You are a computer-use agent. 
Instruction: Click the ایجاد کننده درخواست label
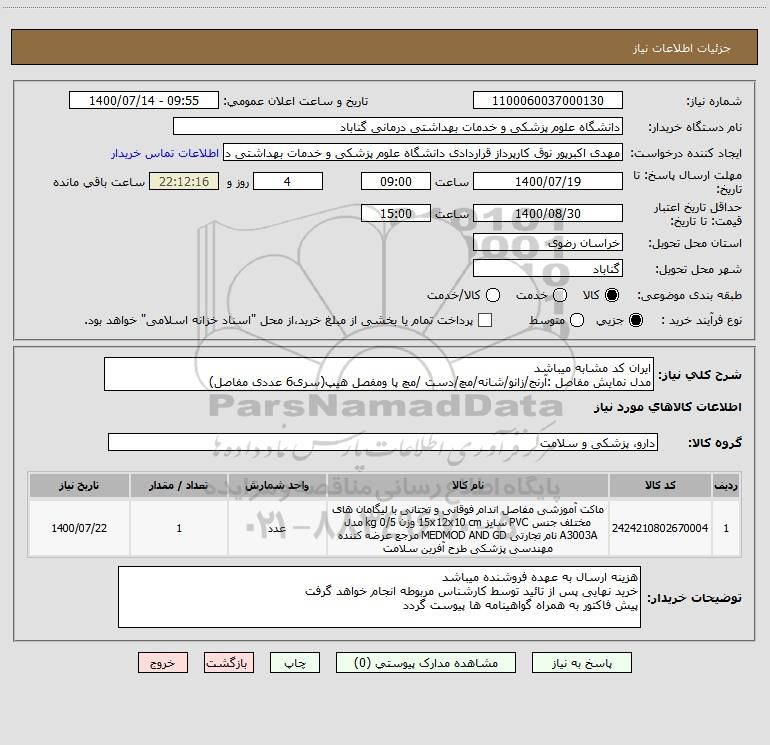[x=686, y=154]
